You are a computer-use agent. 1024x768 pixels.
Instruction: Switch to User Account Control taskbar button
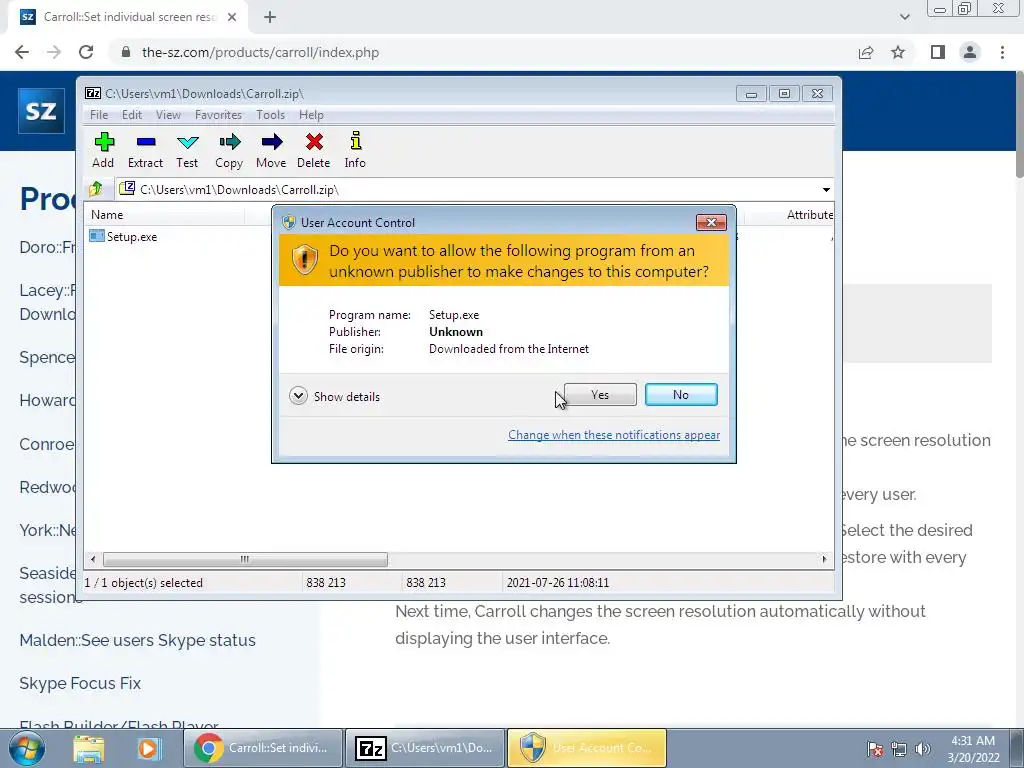coord(586,748)
